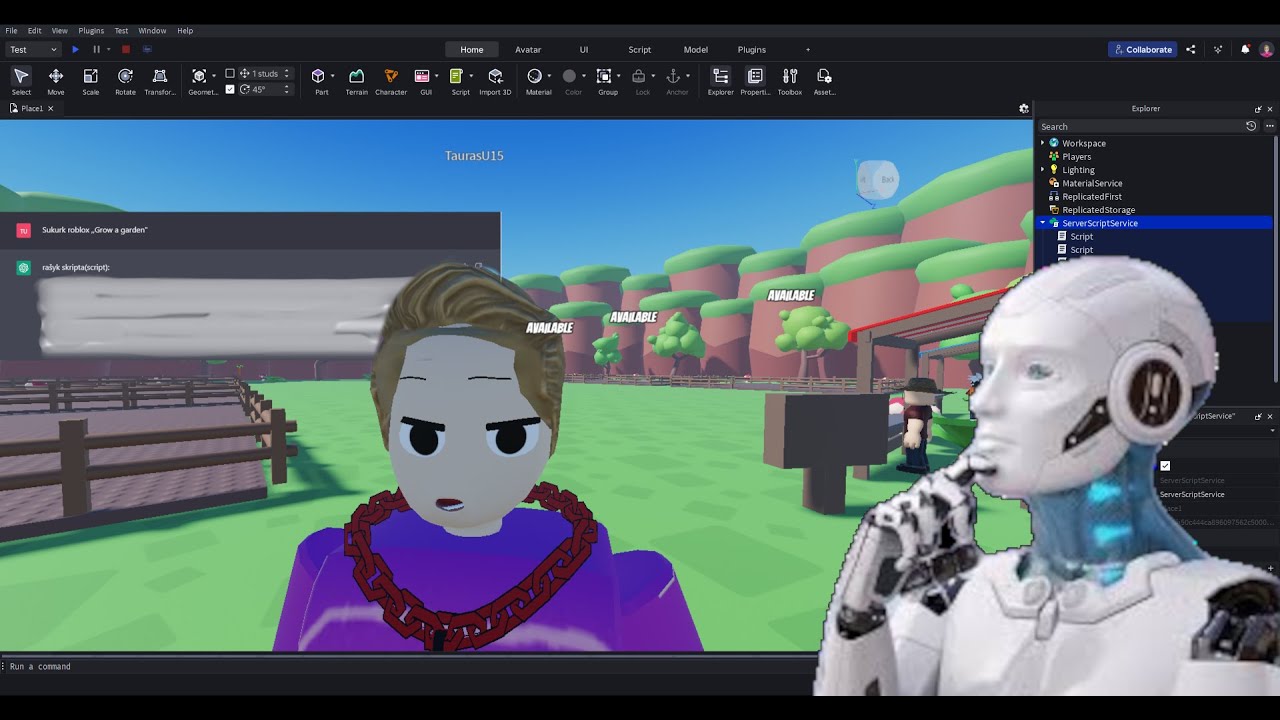Image resolution: width=1280 pixels, height=720 pixels.
Task: Switch to the Model ribbon tab
Action: point(696,49)
